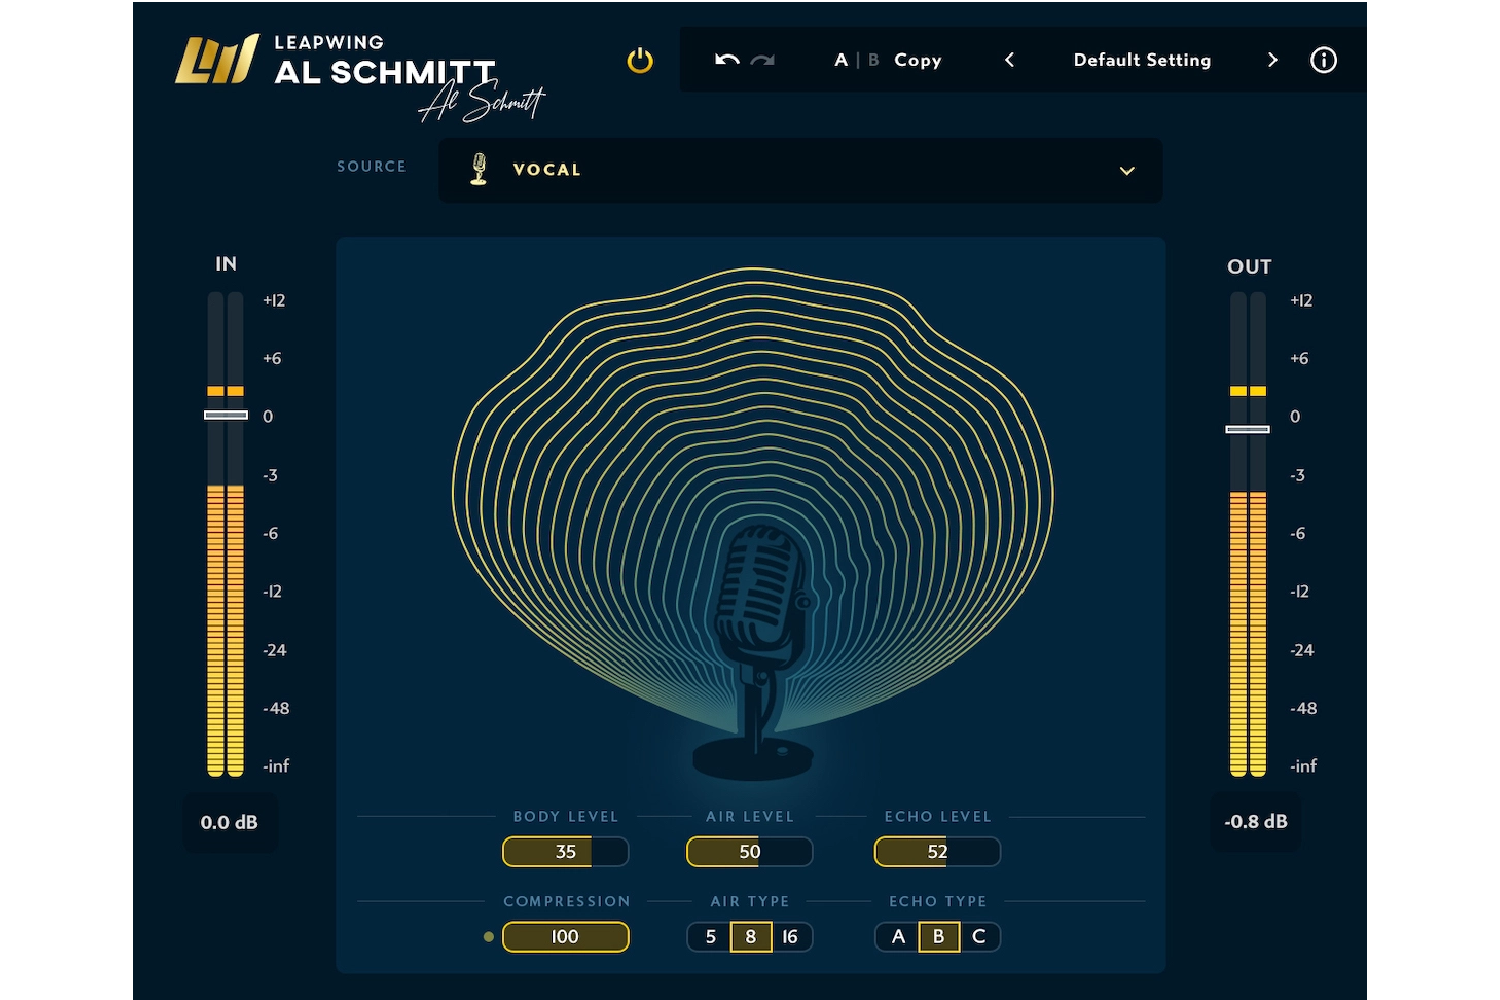Toggle the plugin power bypass button
Viewport: 1500px width, 1000px height.
pyautogui.click(x=640, y=61)
